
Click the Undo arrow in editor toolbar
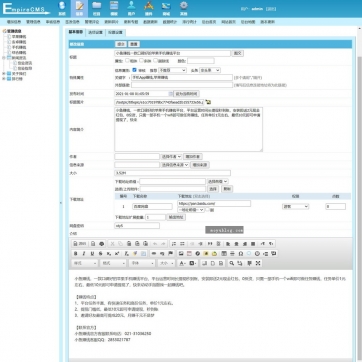[155, 244]
